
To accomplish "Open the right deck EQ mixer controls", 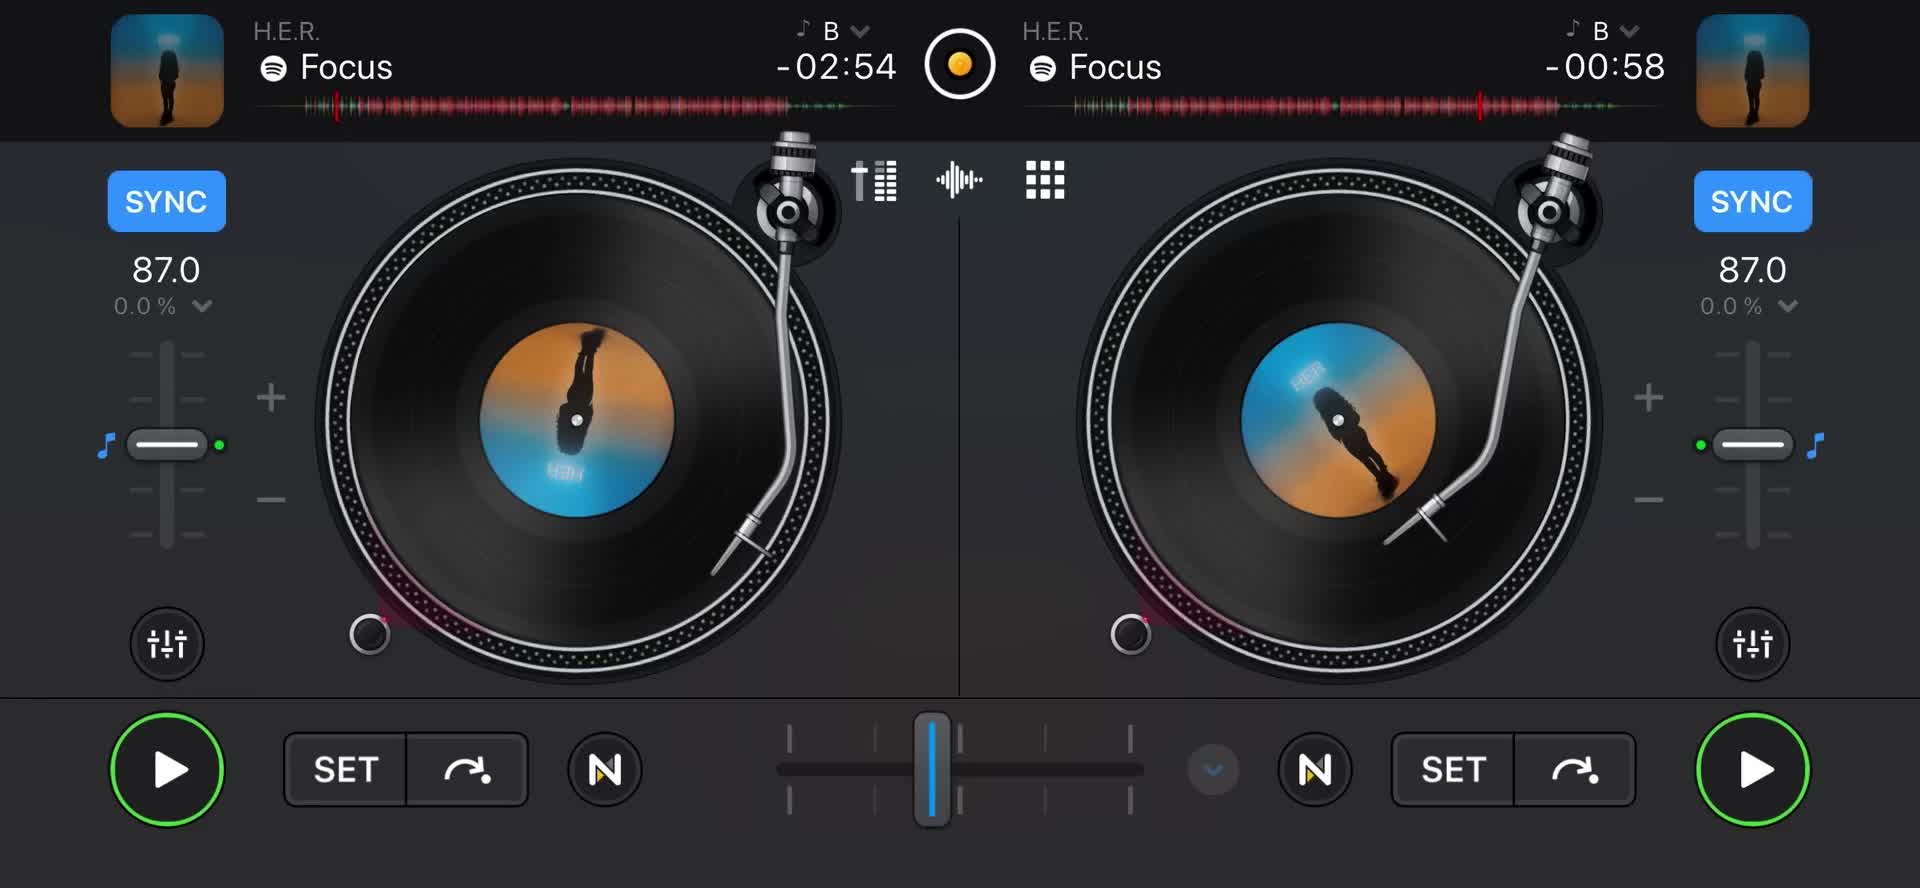I will [1752, 644].
